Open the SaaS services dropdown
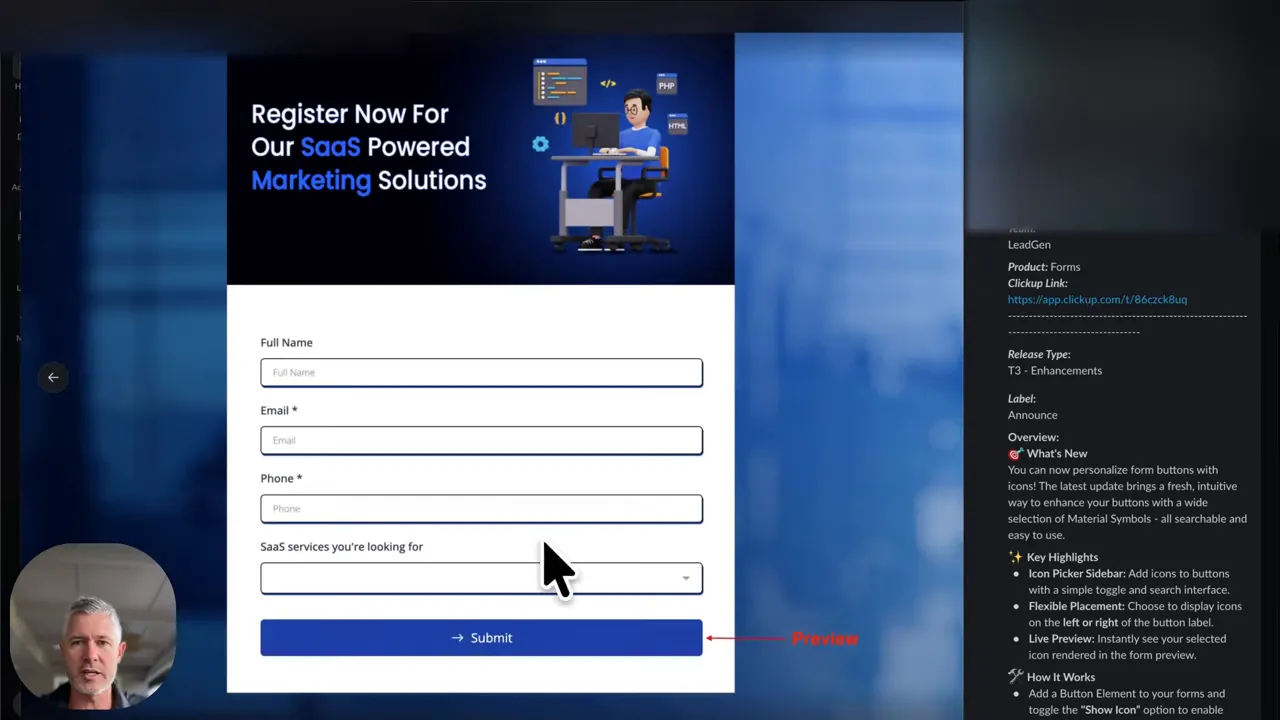The width and height of the screenshot is (1280, 720). coord(481,578)
